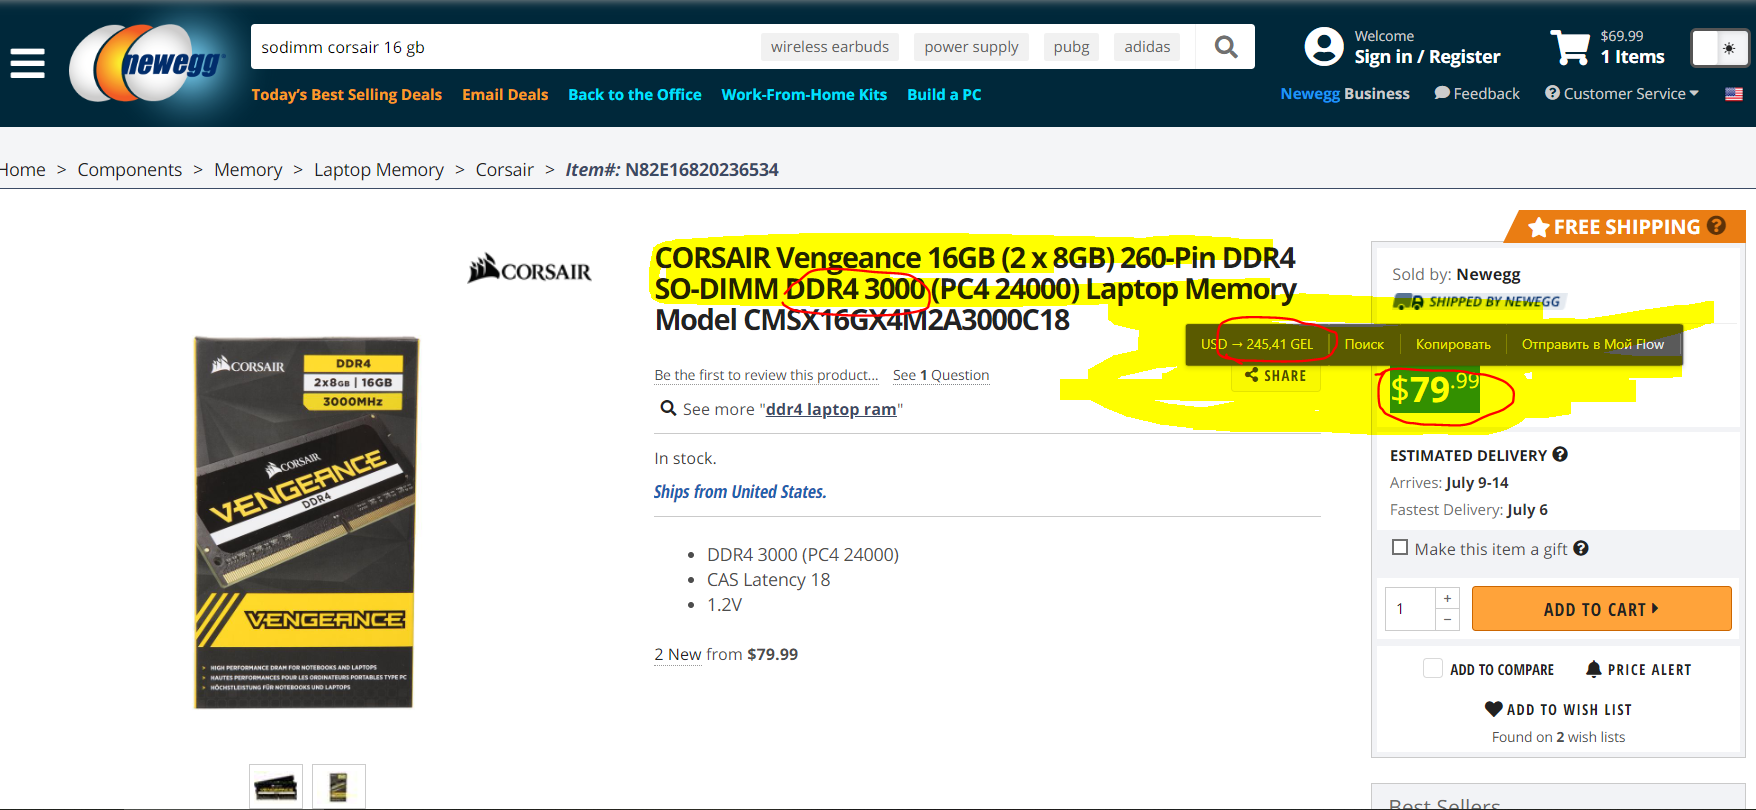Click Sign in / Register
This screenshot has width=1756, height=810.
pos(1427,57)
